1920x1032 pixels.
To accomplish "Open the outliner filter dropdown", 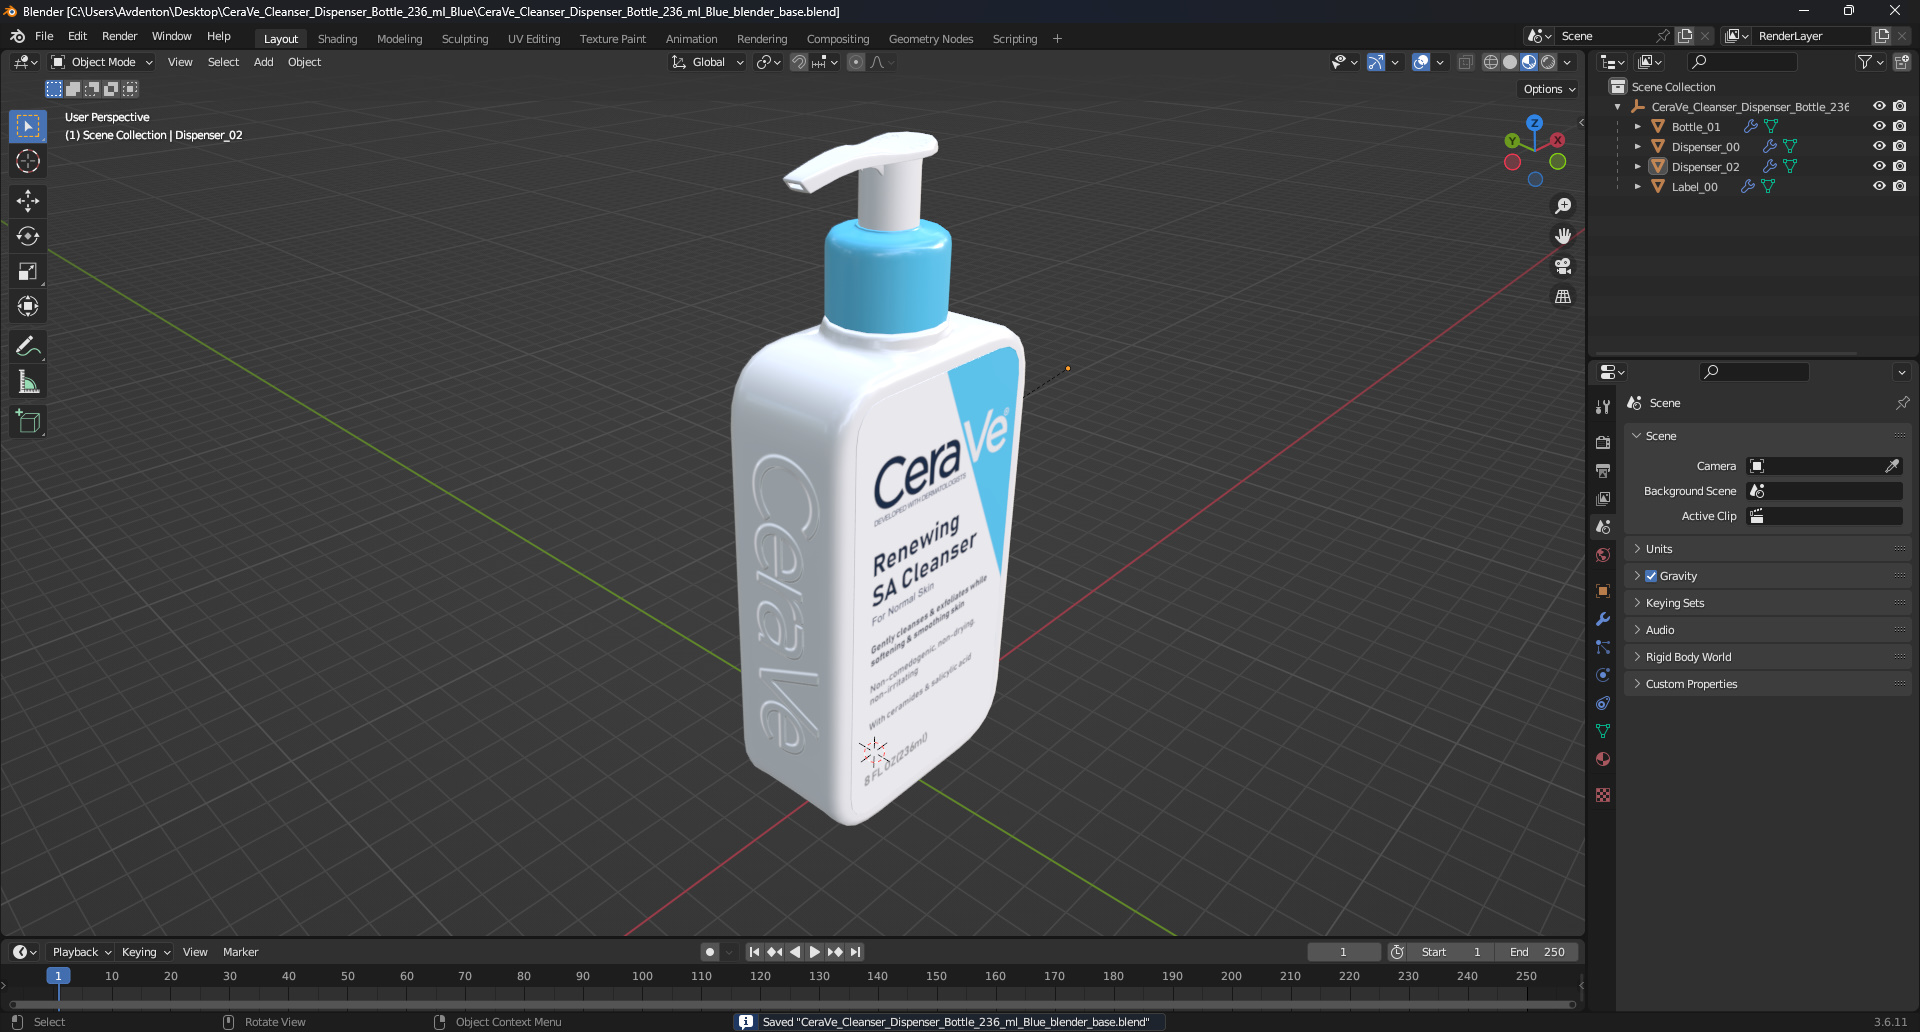I will tap(1870, 62).
